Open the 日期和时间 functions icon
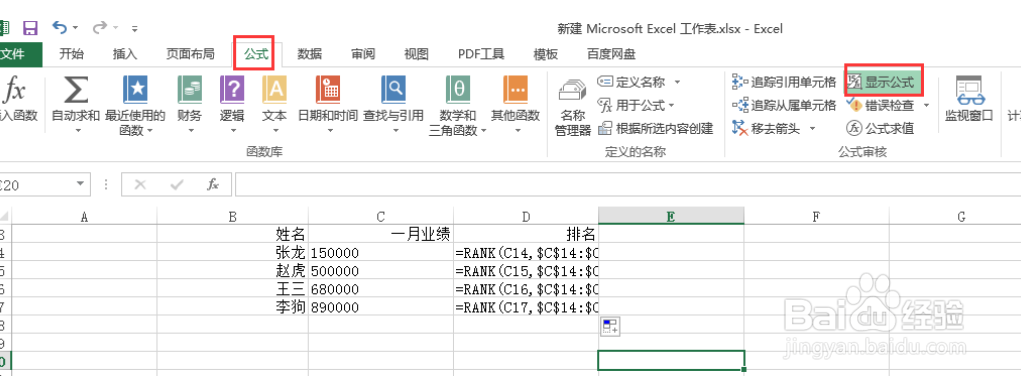This screenshot has width=1021, height=382. tap(328, 90)
